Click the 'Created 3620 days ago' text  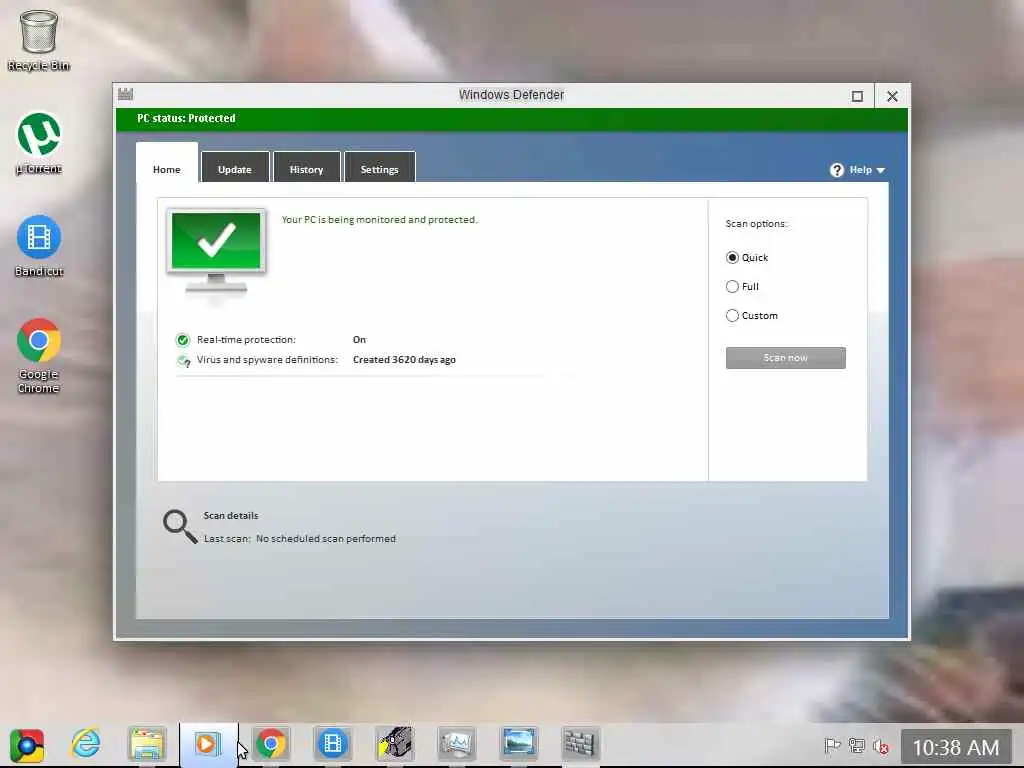click(404, 360)
